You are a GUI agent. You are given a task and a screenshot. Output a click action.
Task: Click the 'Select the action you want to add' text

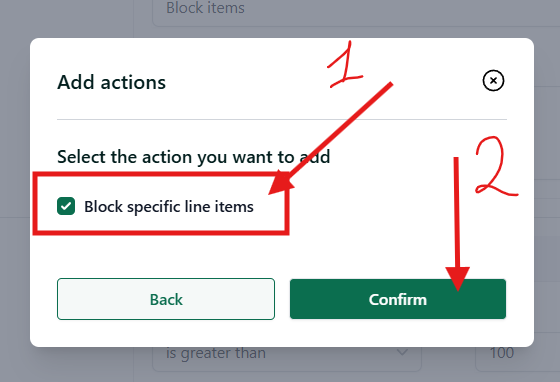194,157
